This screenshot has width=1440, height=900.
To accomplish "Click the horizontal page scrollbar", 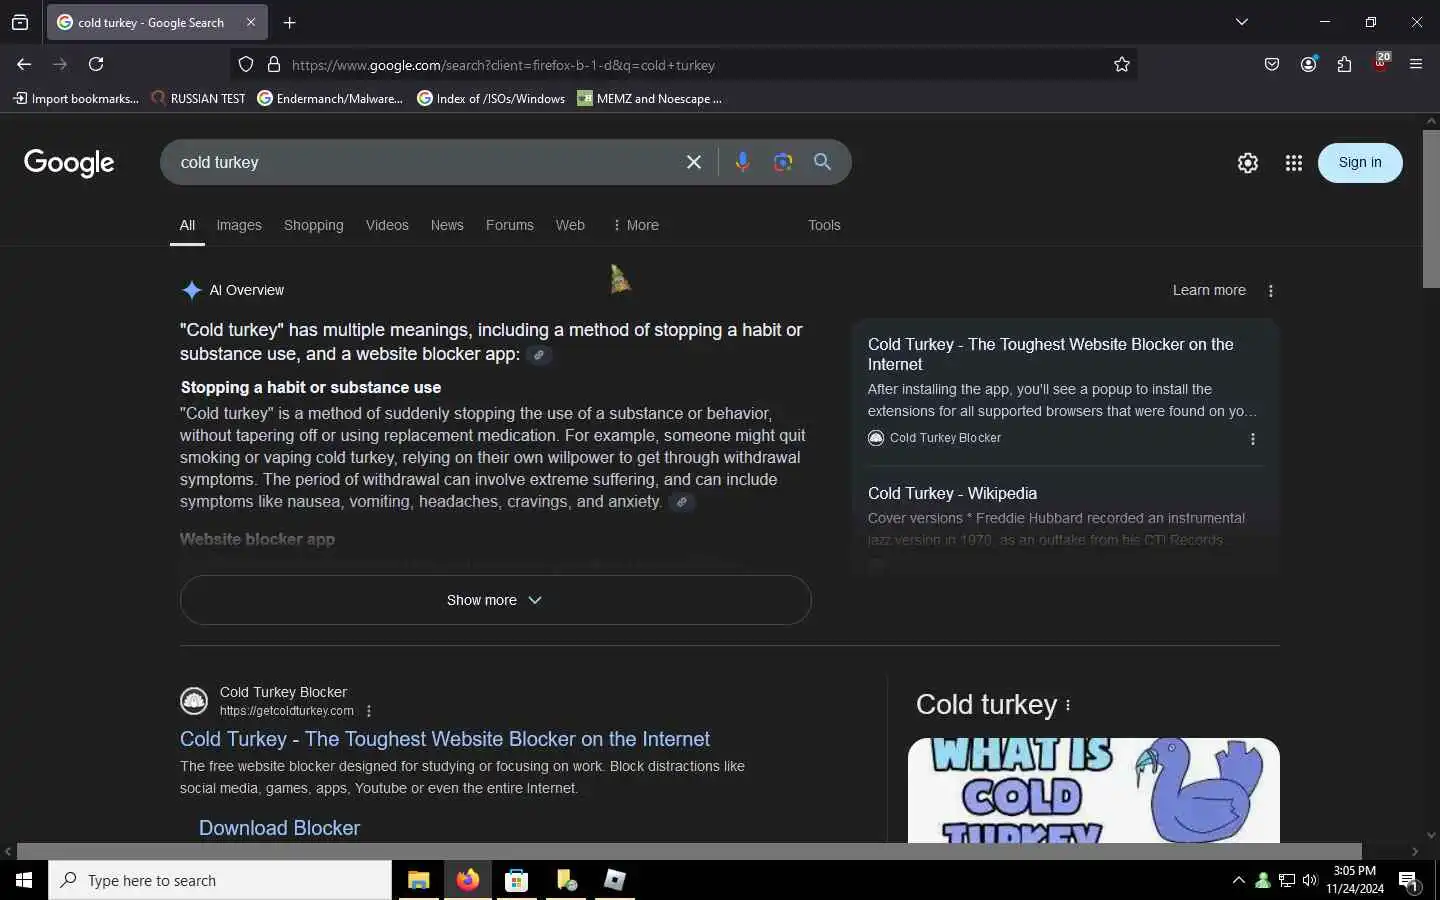I will coord(689,851).
